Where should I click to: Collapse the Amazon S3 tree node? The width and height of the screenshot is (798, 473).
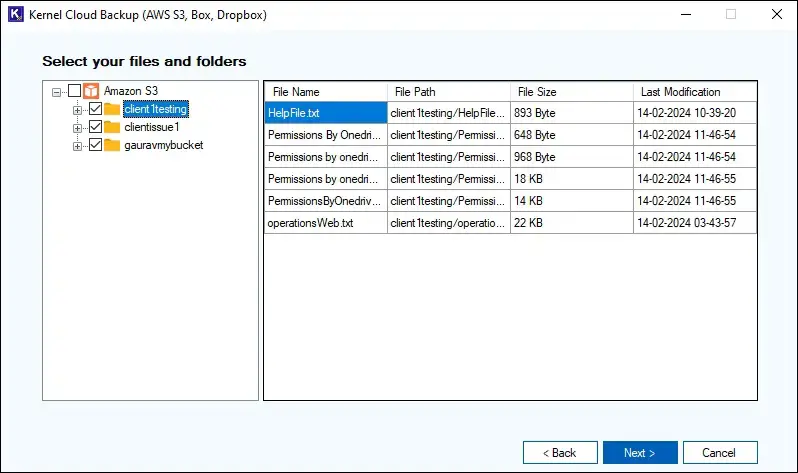(x=56, y=92)
